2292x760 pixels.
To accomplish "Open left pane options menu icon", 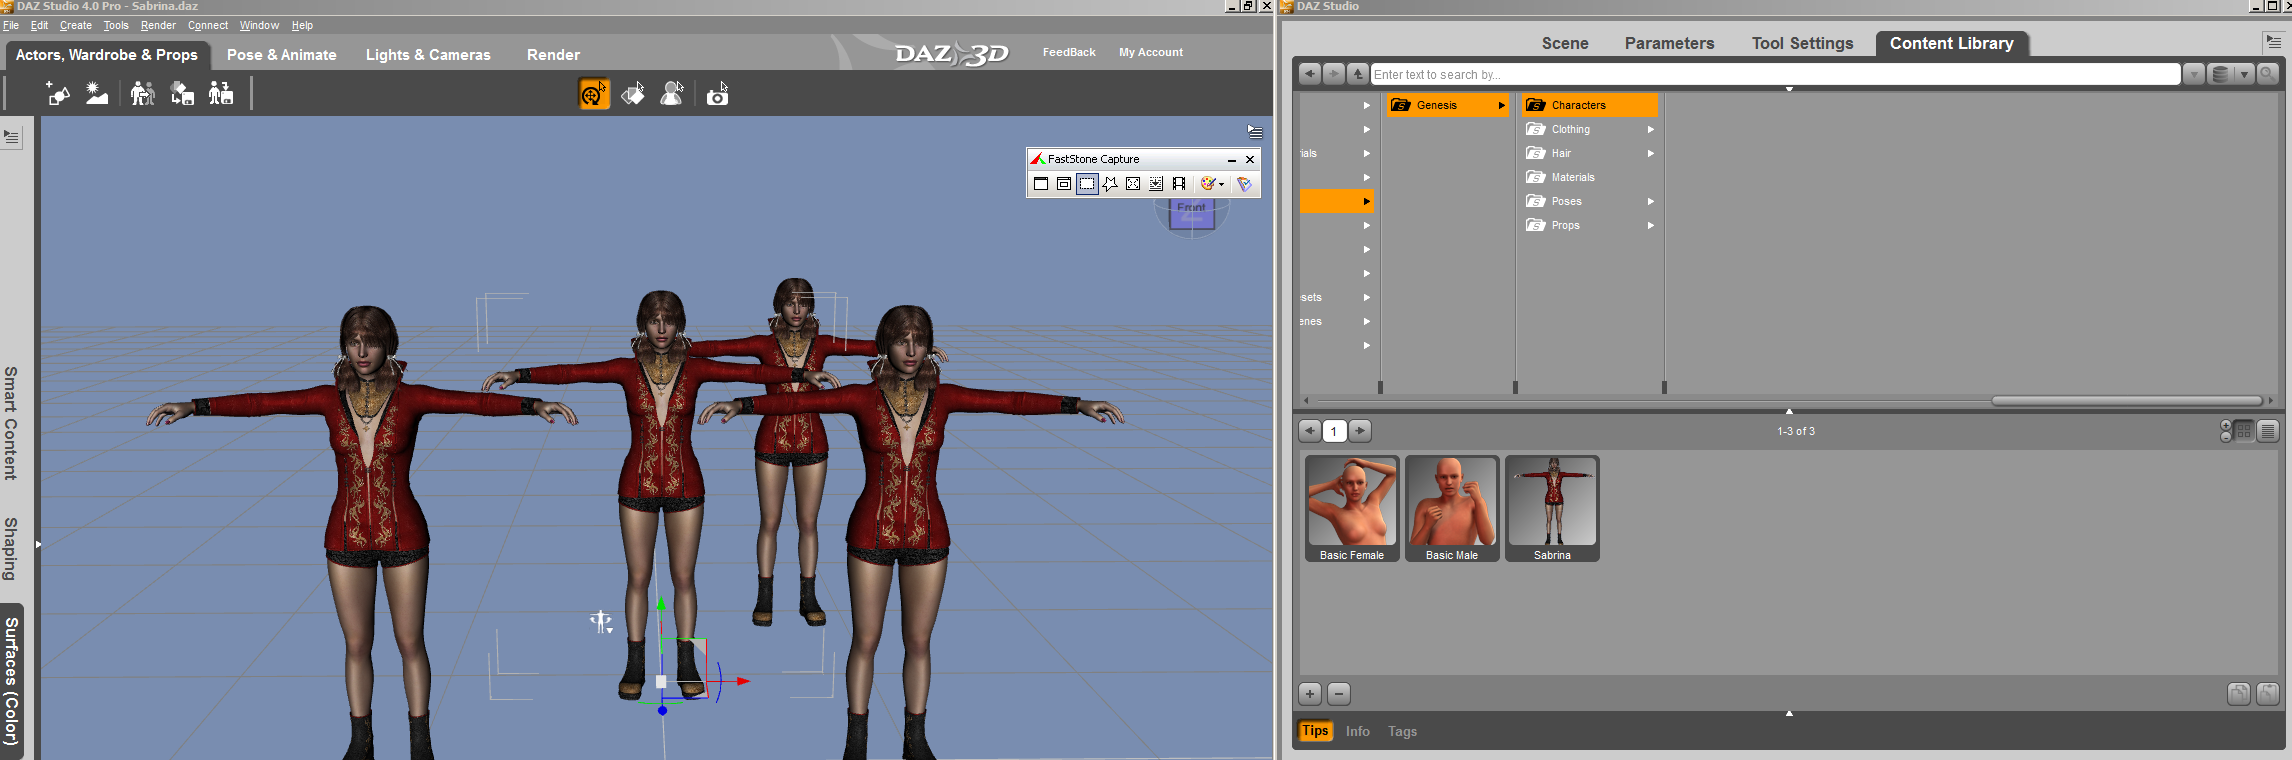I will pos(12,137).
